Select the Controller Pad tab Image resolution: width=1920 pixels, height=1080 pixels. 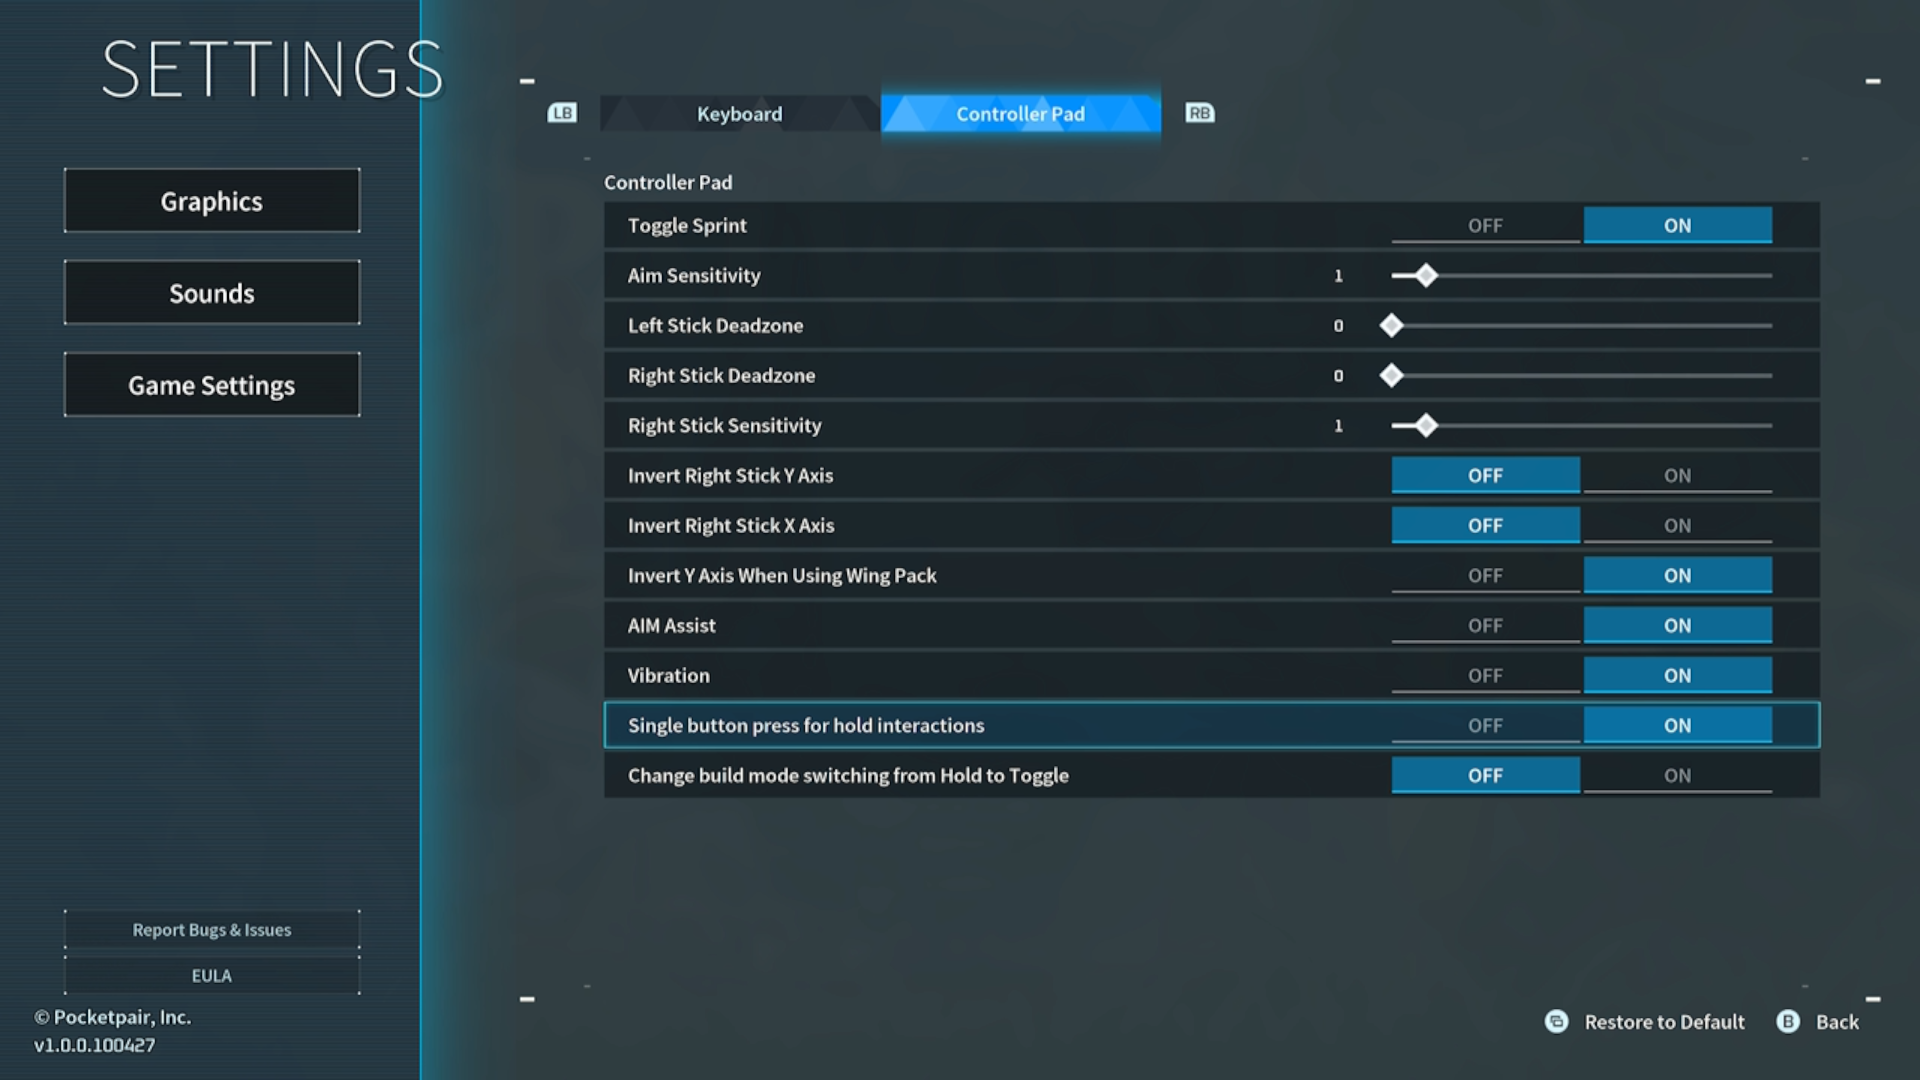[x=1020, y=114]
